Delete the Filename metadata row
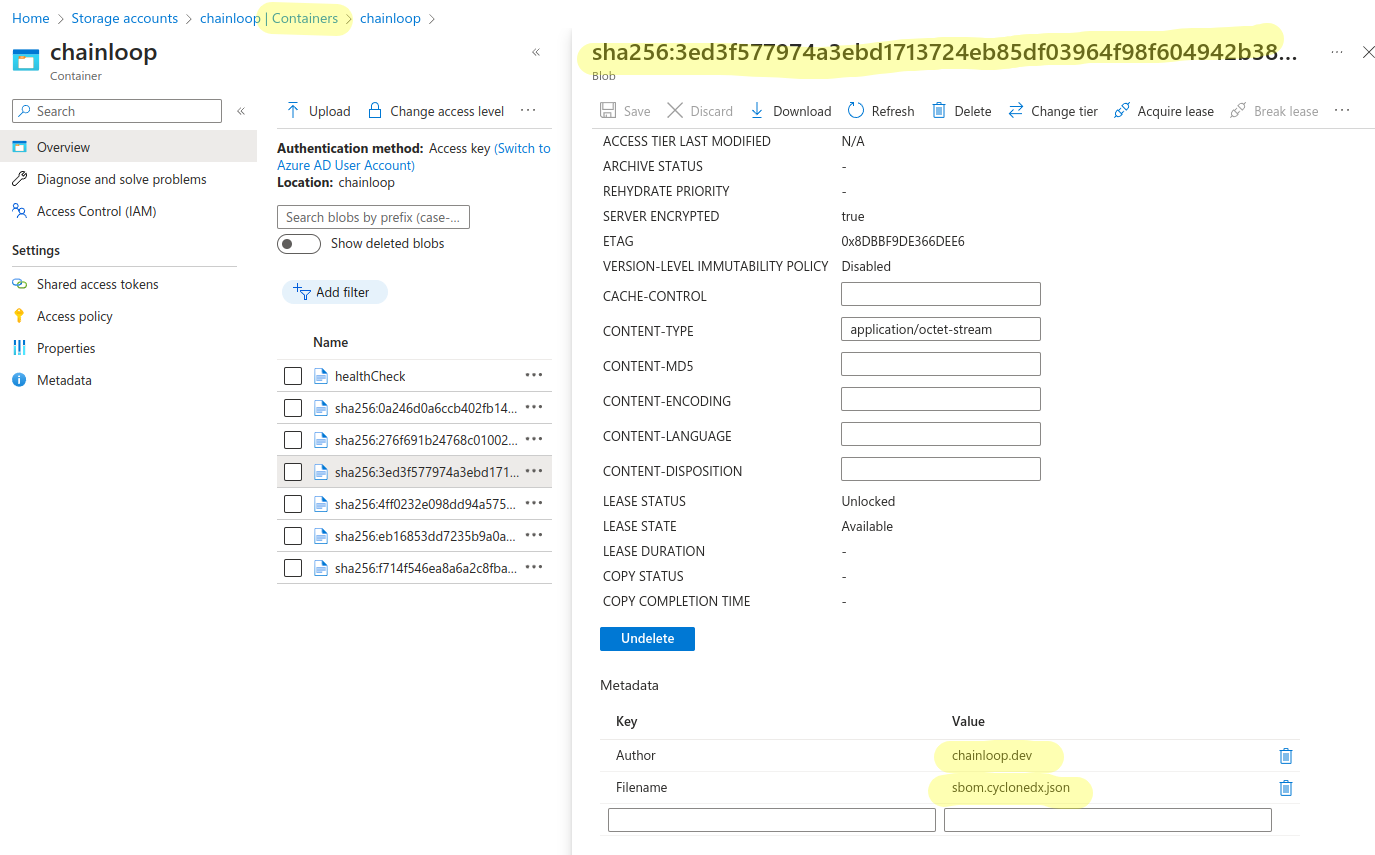The image size is (1375, 855). click(1286, 788)
